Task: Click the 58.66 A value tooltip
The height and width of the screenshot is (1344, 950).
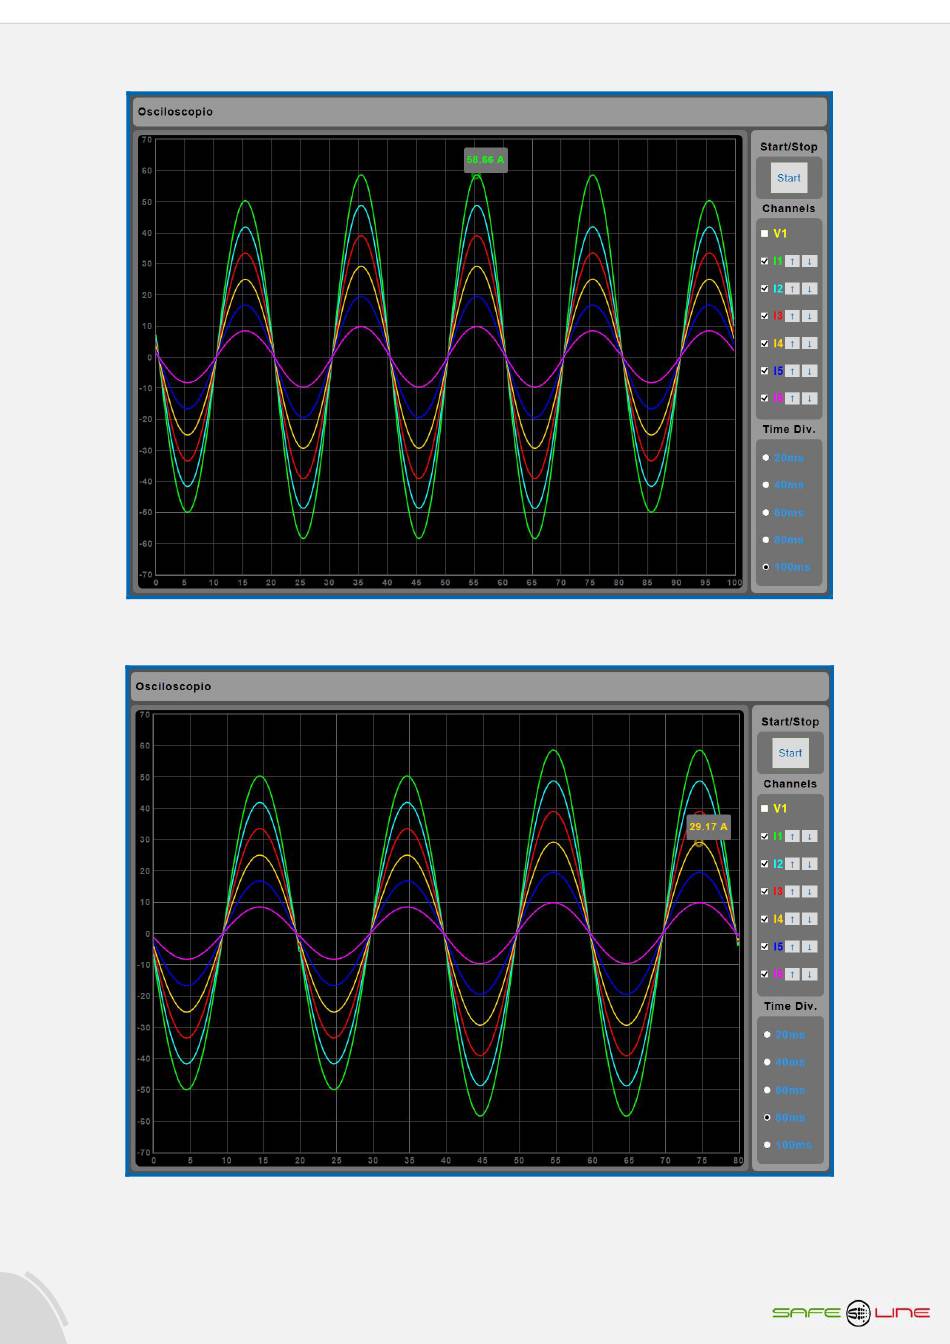Action: click(486, 160)
